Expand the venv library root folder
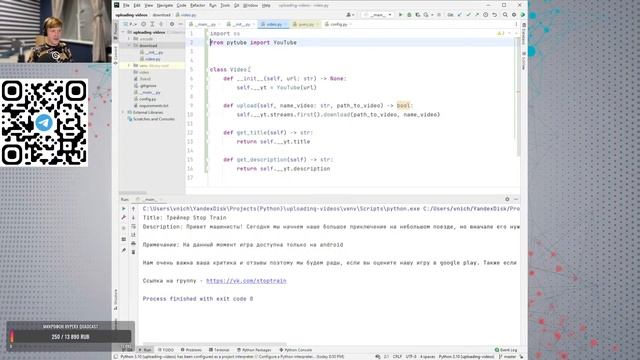This screenshot has height=360, width=640. [x=129, y=65]
